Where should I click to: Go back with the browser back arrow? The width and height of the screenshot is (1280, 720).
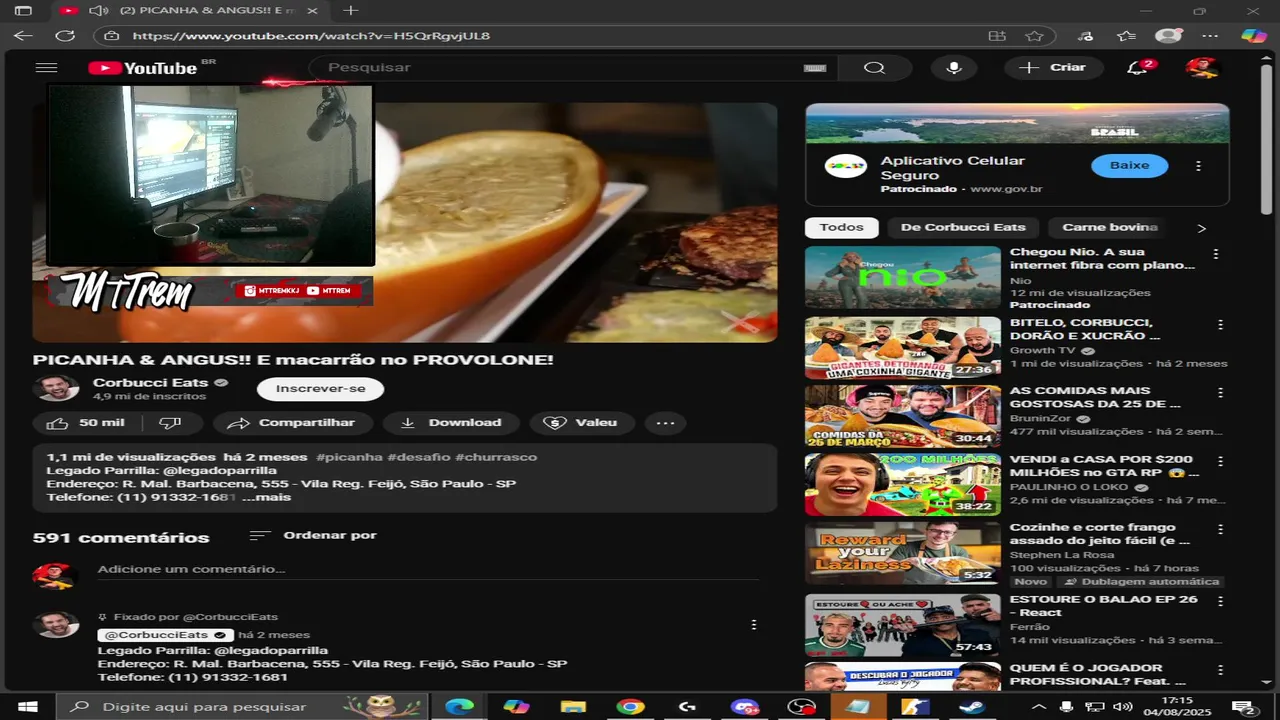pyautogui.click(x=23, y=36)
